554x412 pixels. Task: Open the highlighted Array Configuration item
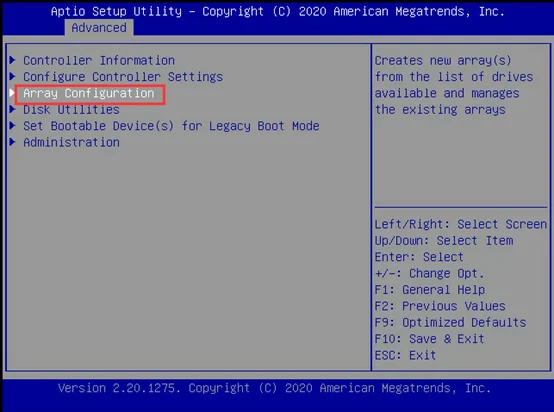89,94
